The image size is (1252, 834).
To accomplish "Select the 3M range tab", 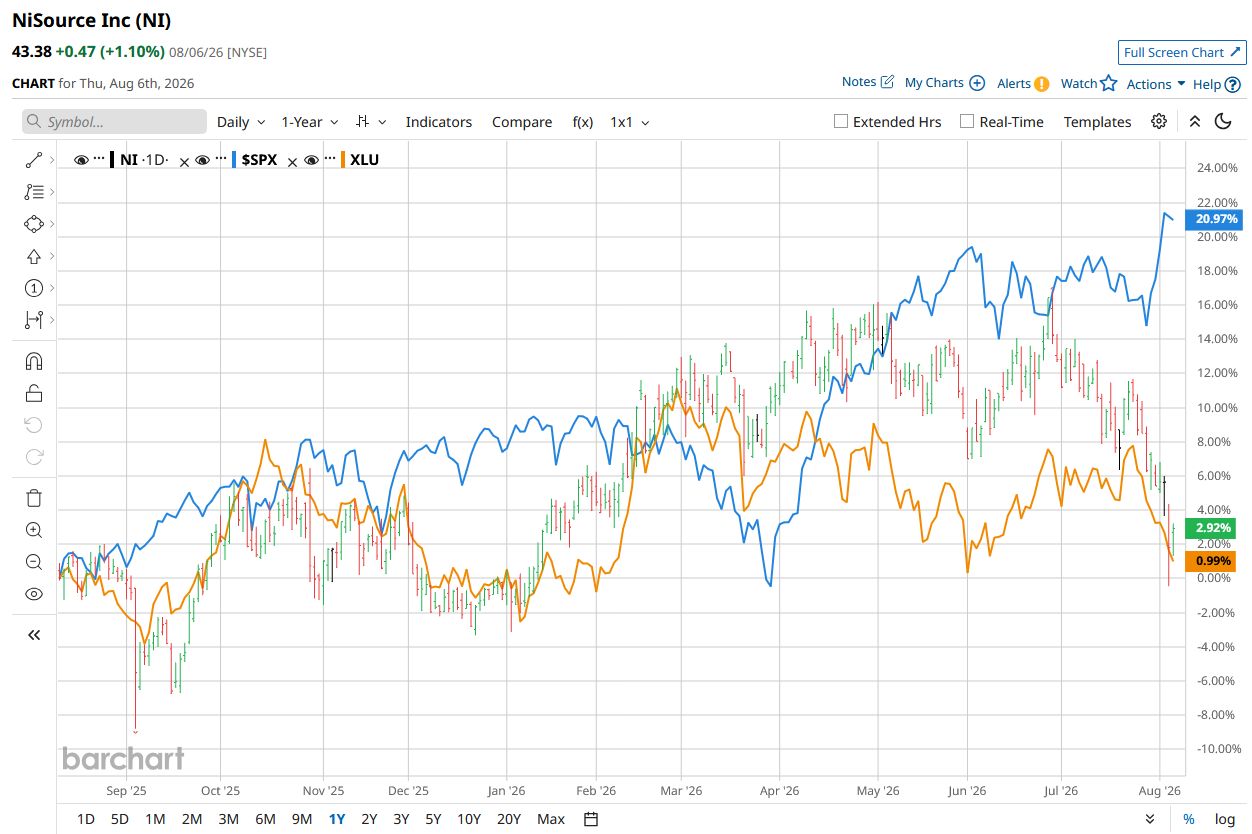I will [x=228, y=819].
